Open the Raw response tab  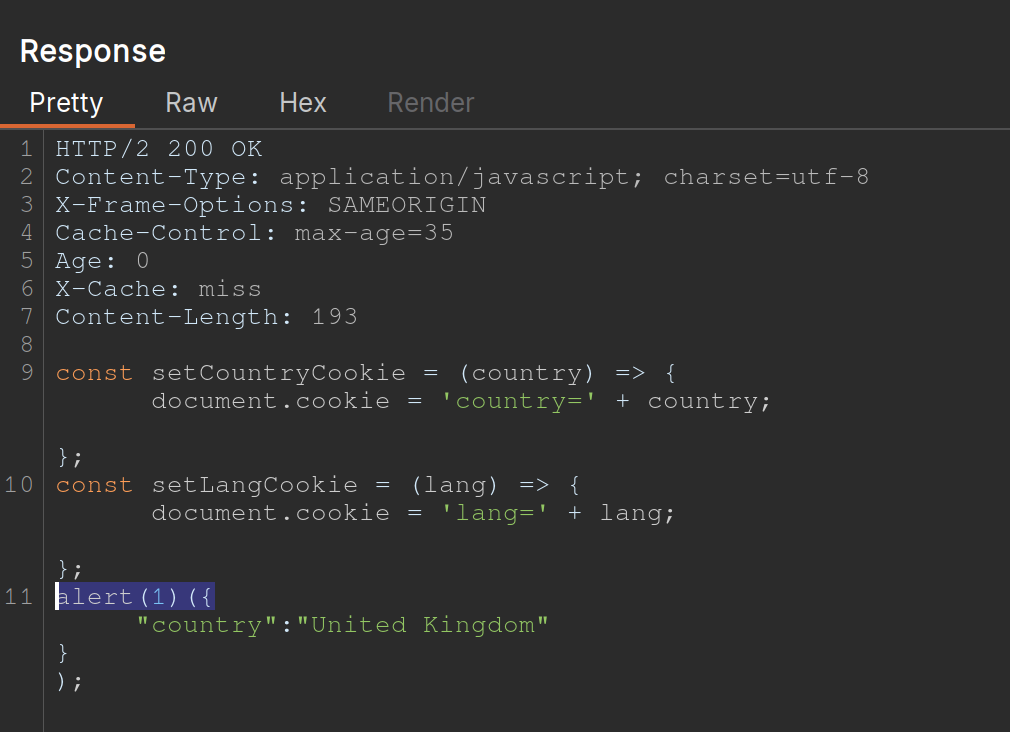(191, 103)
